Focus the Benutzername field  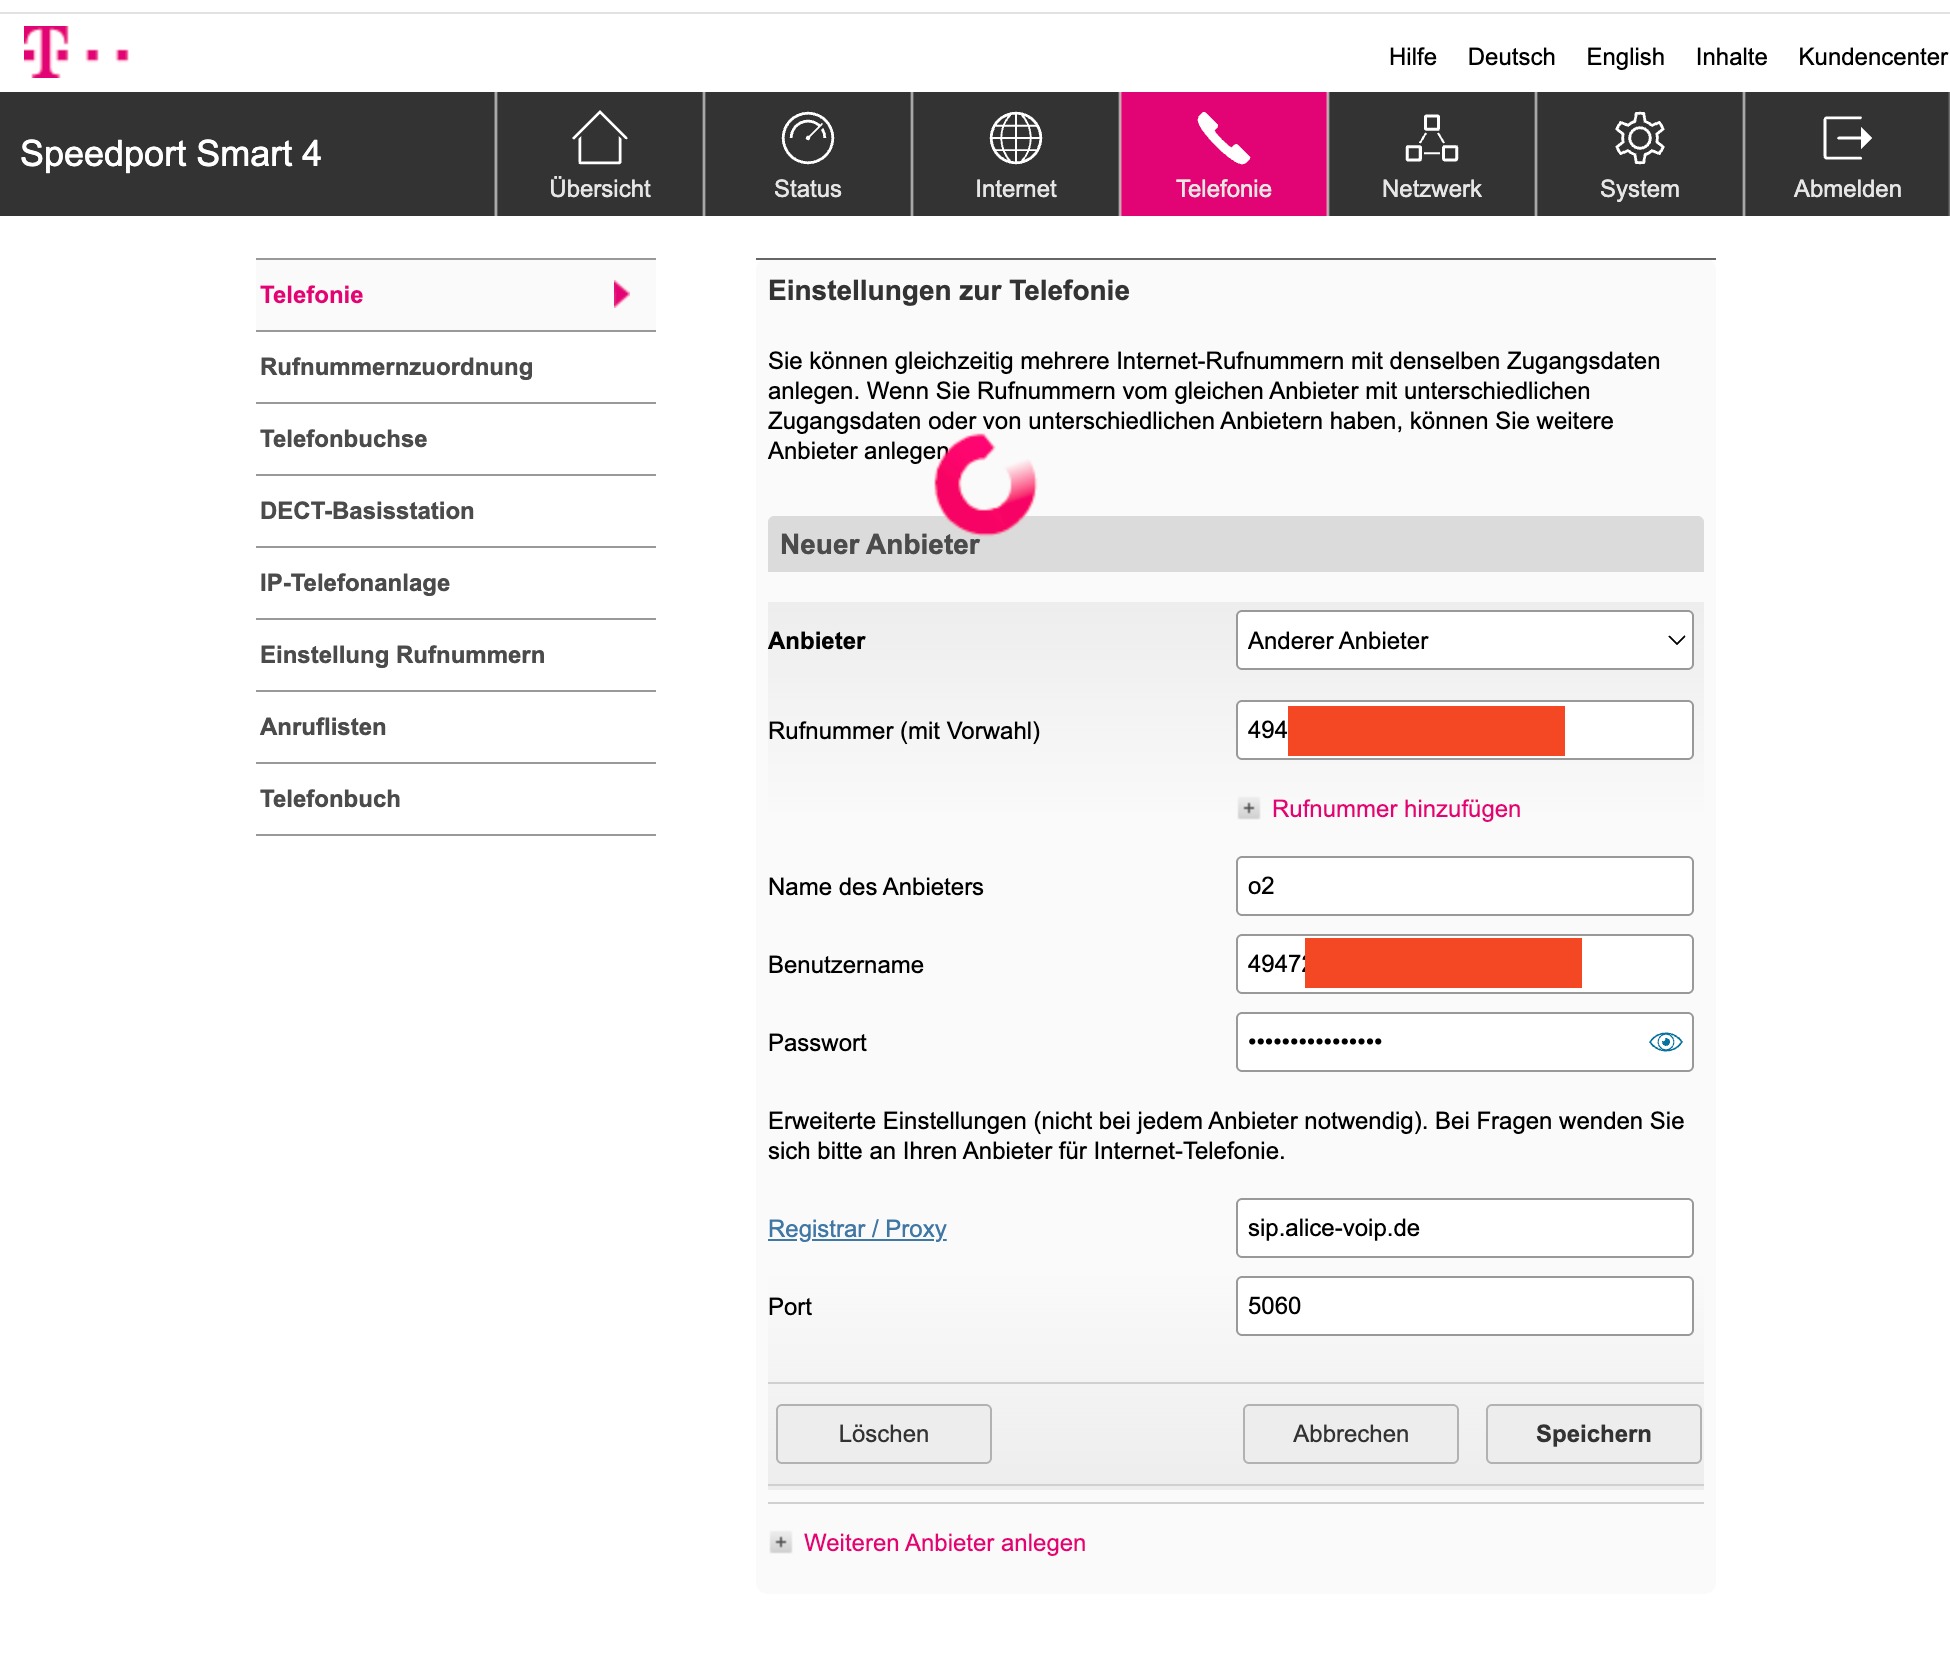(1464, 964)
